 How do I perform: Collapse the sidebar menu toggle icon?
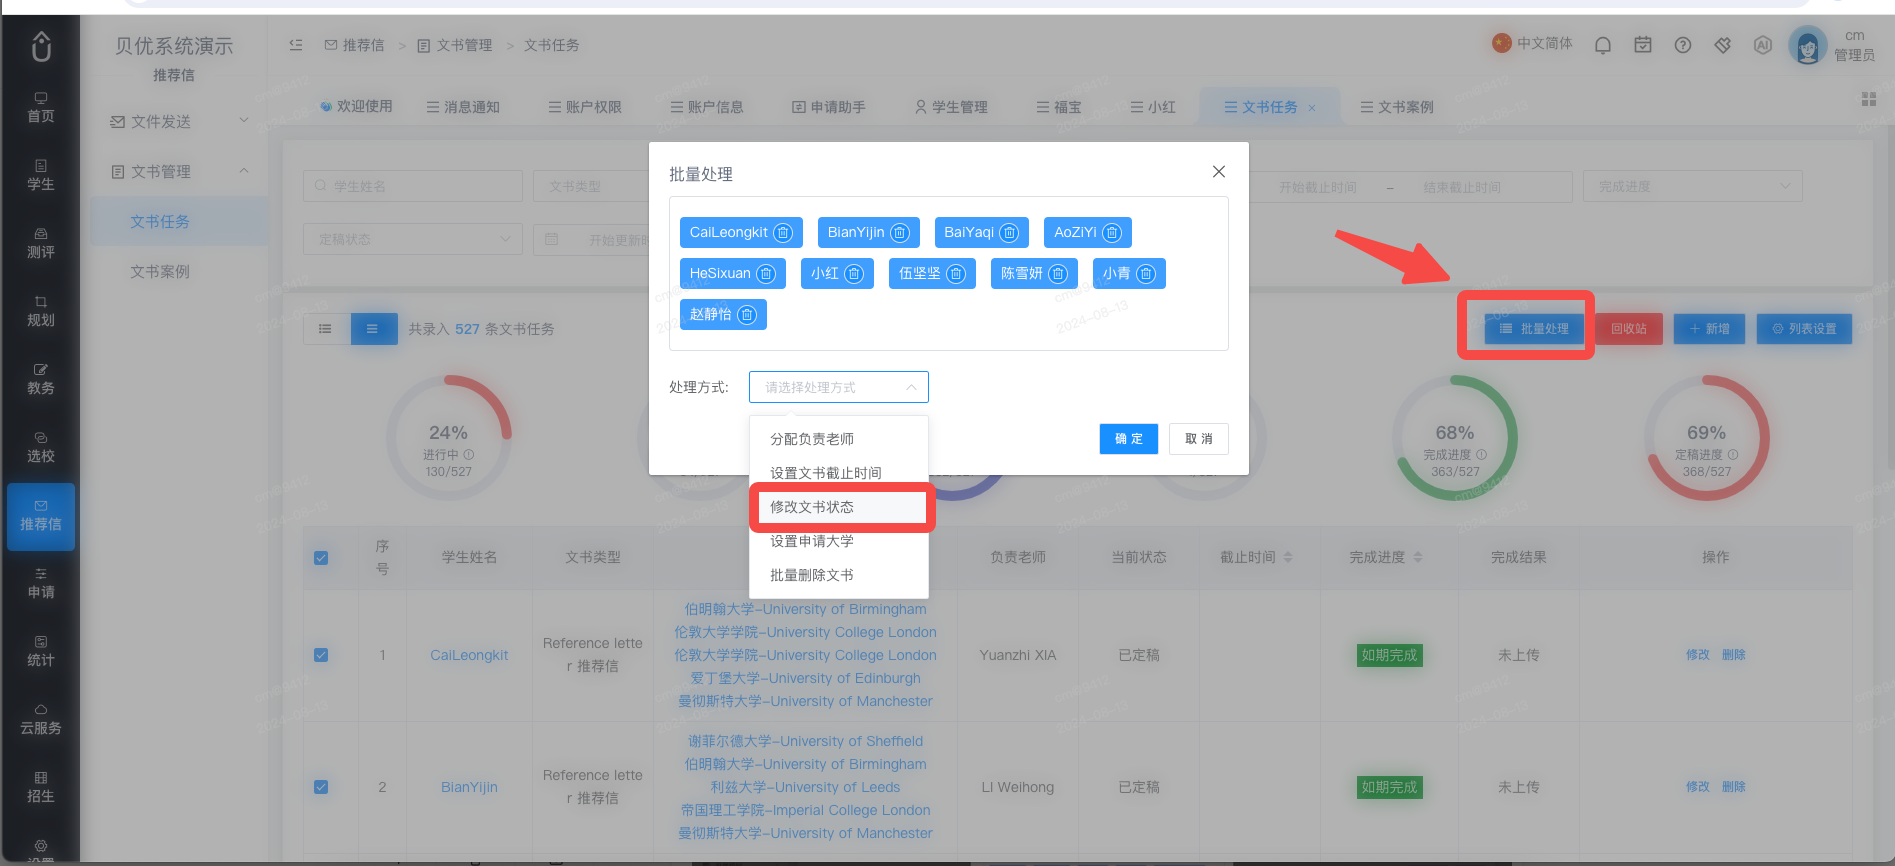coord(296,45)
